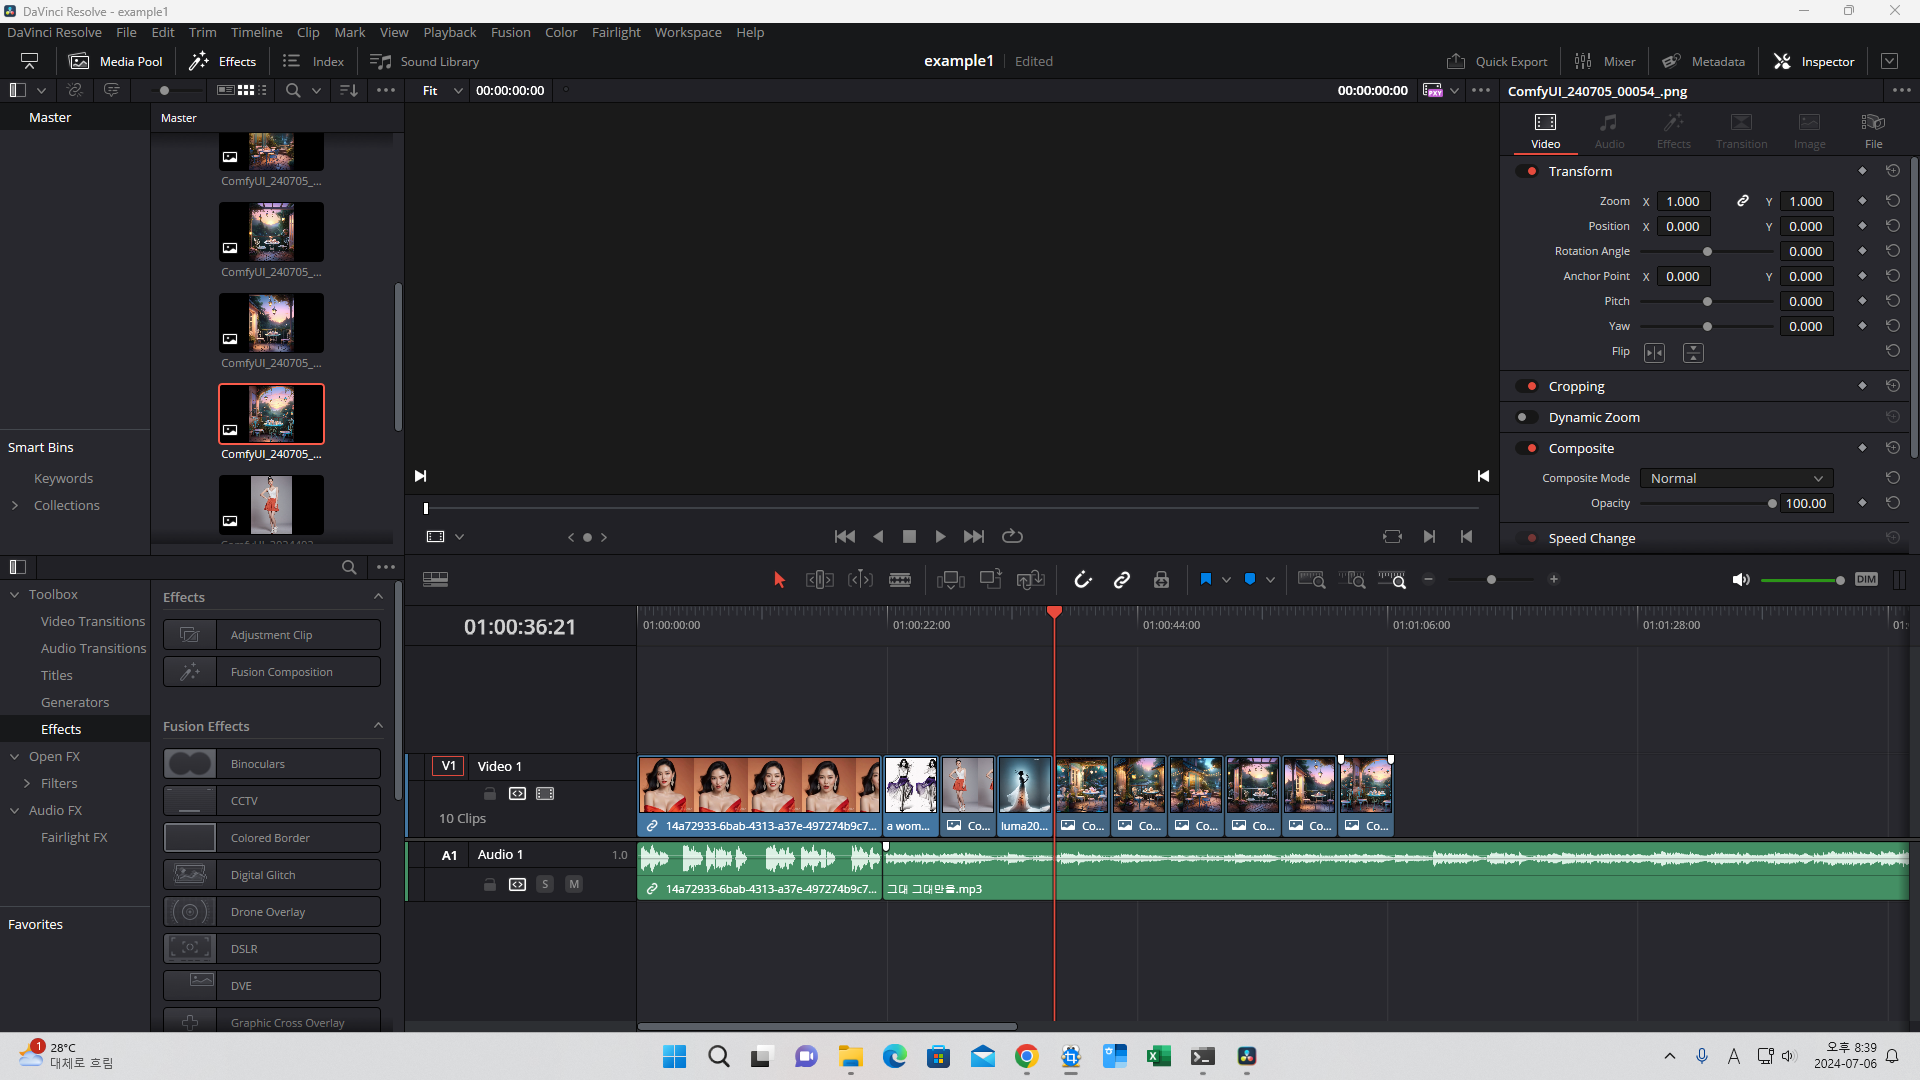The height and width of the screenshot is (1080, 1920).
Task: Enable the Dynamic Zoom toggle
Action: coord(1526,418)
